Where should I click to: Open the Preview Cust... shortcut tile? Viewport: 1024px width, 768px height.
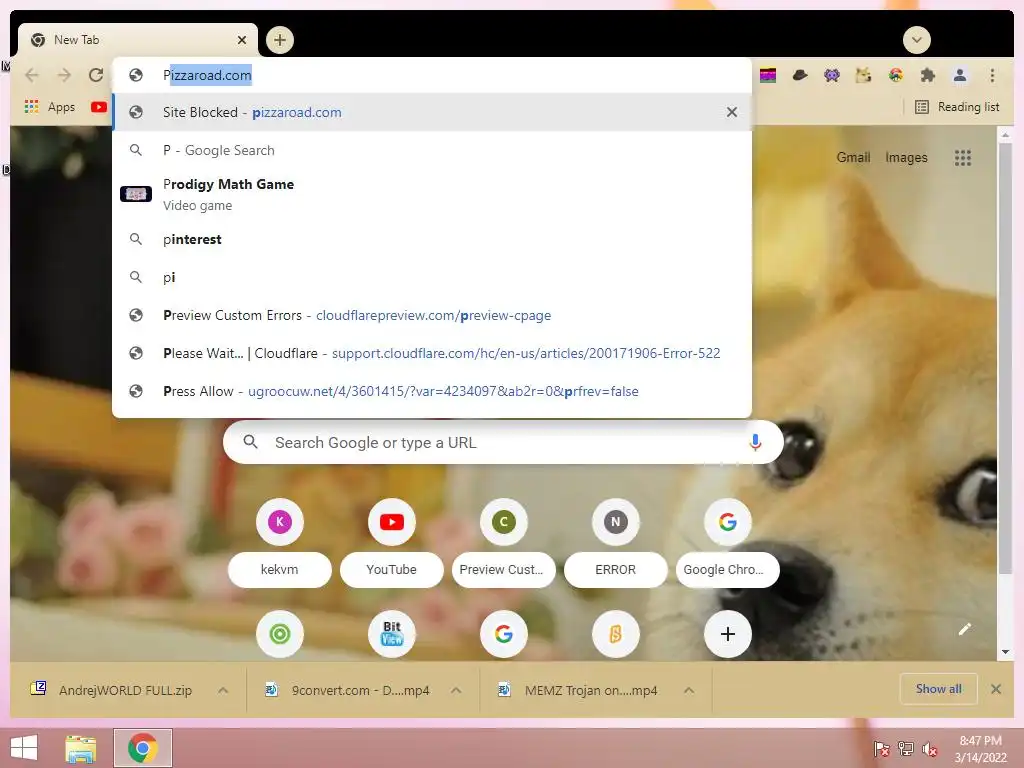point(503,542)
